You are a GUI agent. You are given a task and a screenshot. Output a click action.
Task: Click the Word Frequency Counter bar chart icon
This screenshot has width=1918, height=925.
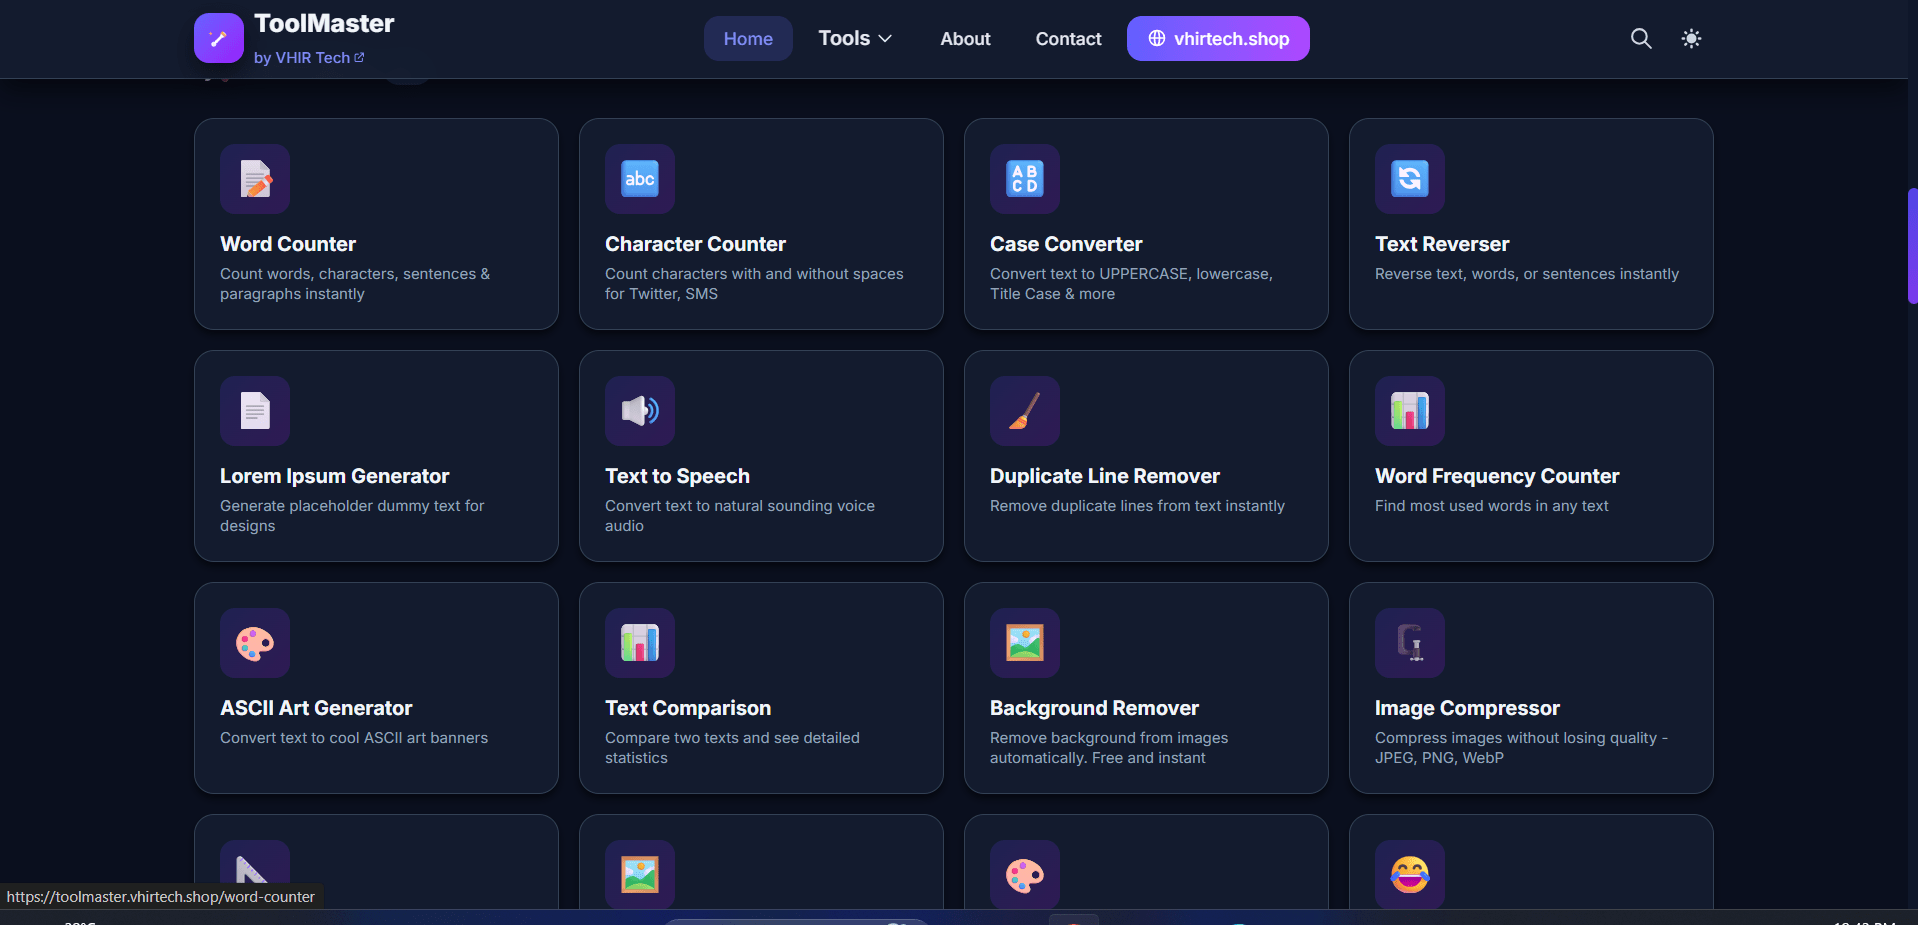pos(1410,411)
